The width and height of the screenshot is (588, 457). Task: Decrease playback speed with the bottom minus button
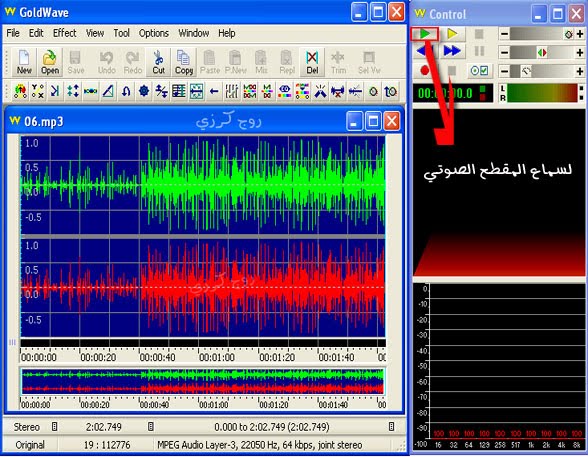click(x=504, y=71)
